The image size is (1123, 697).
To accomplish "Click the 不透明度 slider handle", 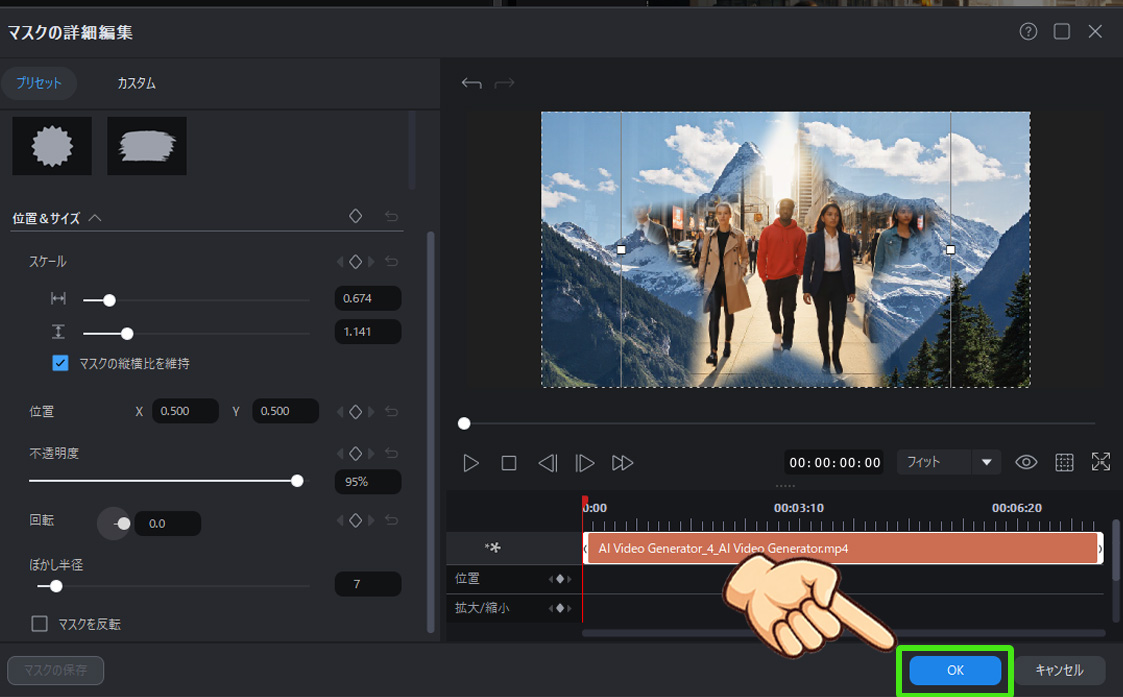I will pyautogui.click(x=297, y=481).
